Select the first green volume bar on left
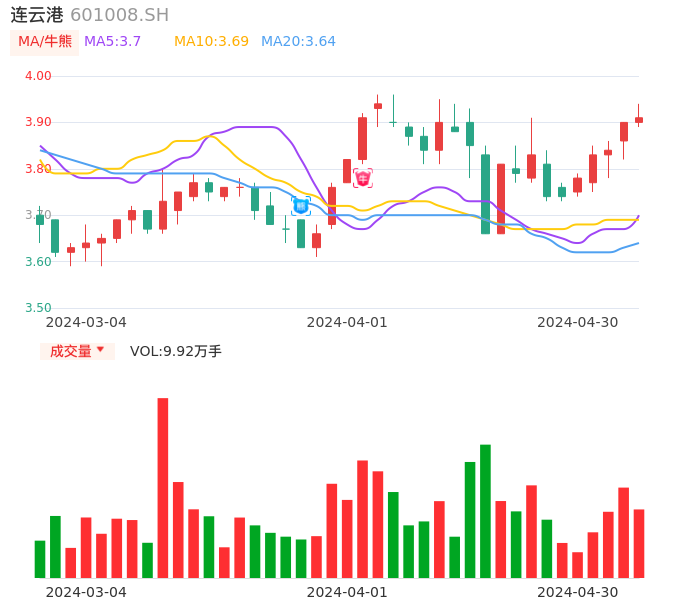 tap(40, 558)
